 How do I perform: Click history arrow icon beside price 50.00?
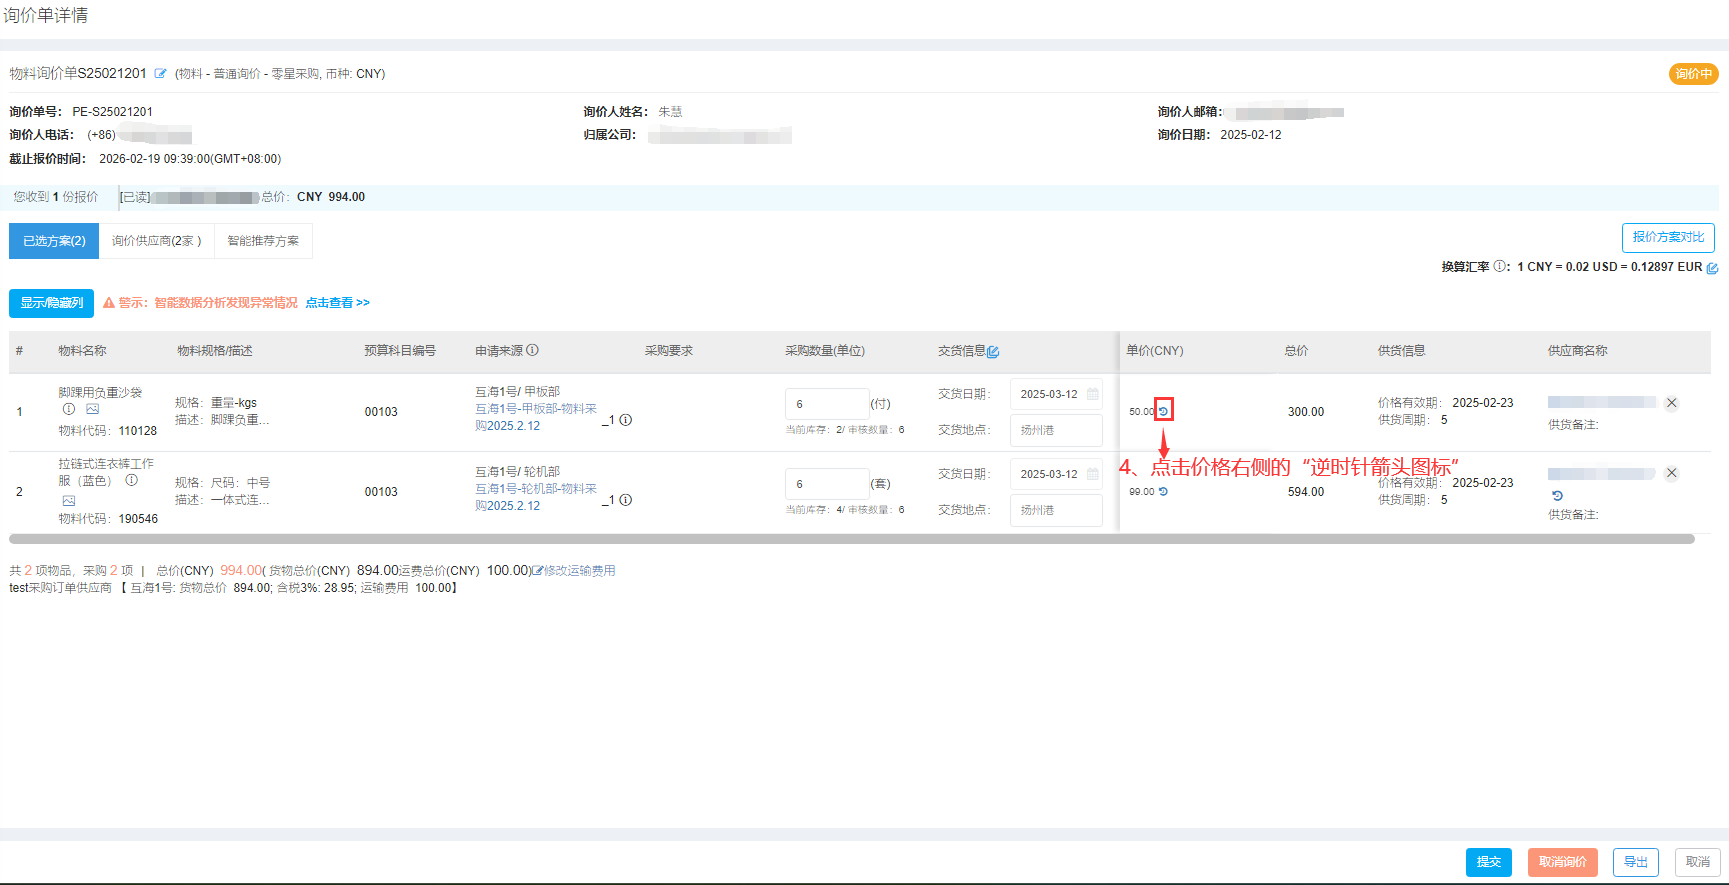pyautogui.click(x=1163, y=411)
